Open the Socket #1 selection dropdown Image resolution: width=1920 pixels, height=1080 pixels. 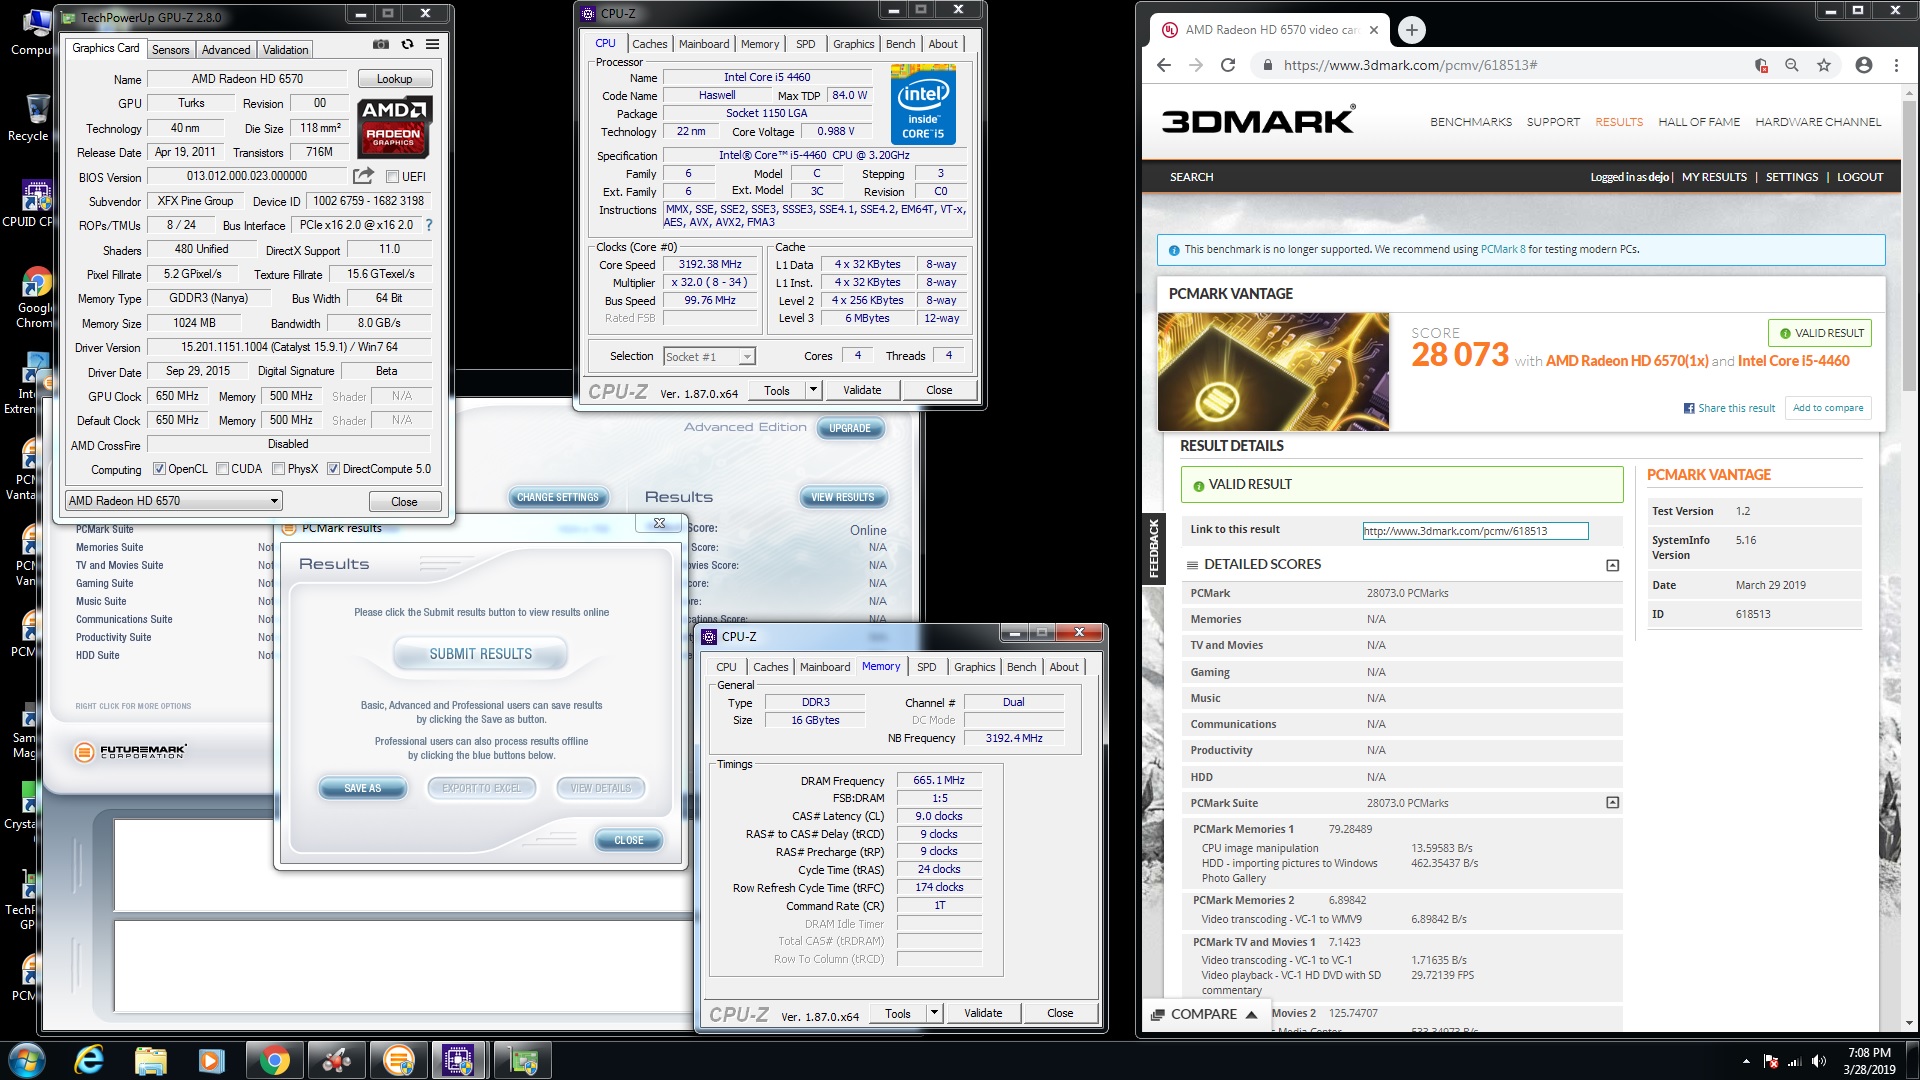(x=709, y=357)
